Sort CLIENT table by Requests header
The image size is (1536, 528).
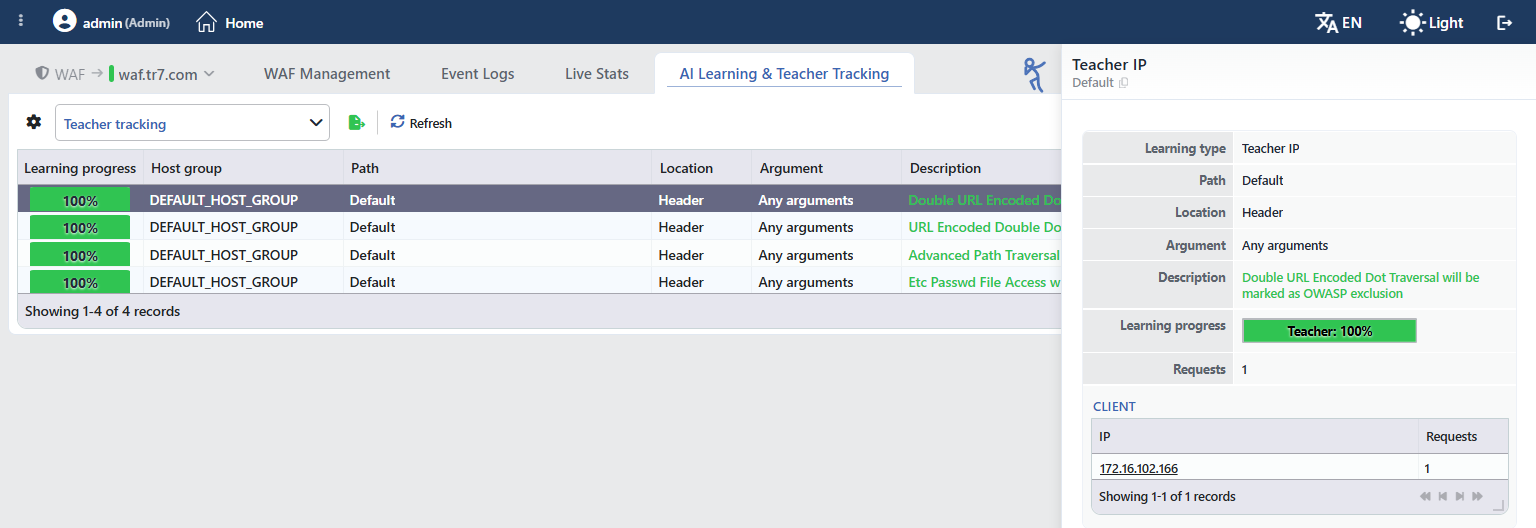click(1463, 436)
